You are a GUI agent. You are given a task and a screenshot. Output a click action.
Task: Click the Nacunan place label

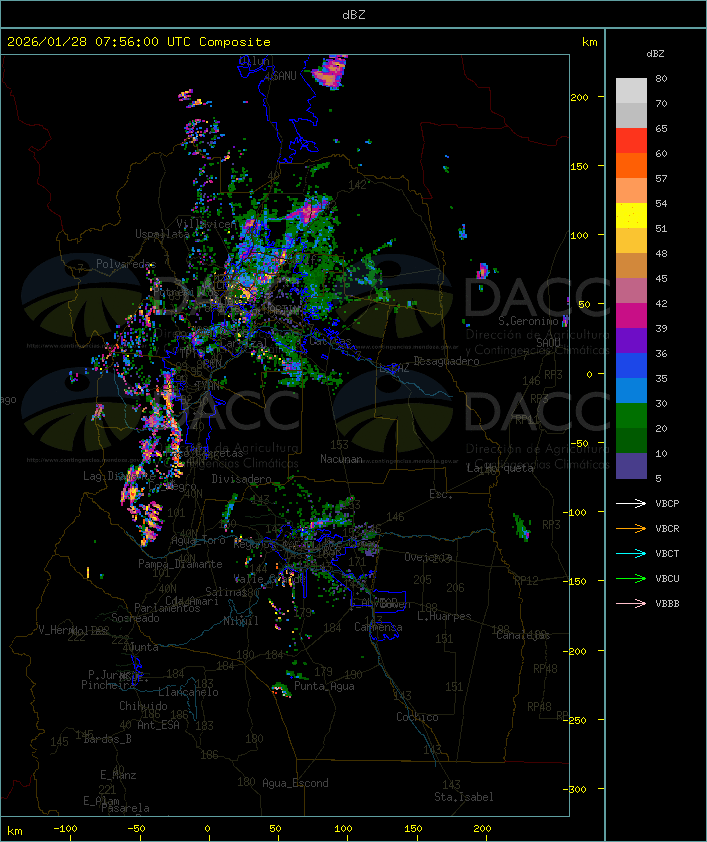pos(341,459)
